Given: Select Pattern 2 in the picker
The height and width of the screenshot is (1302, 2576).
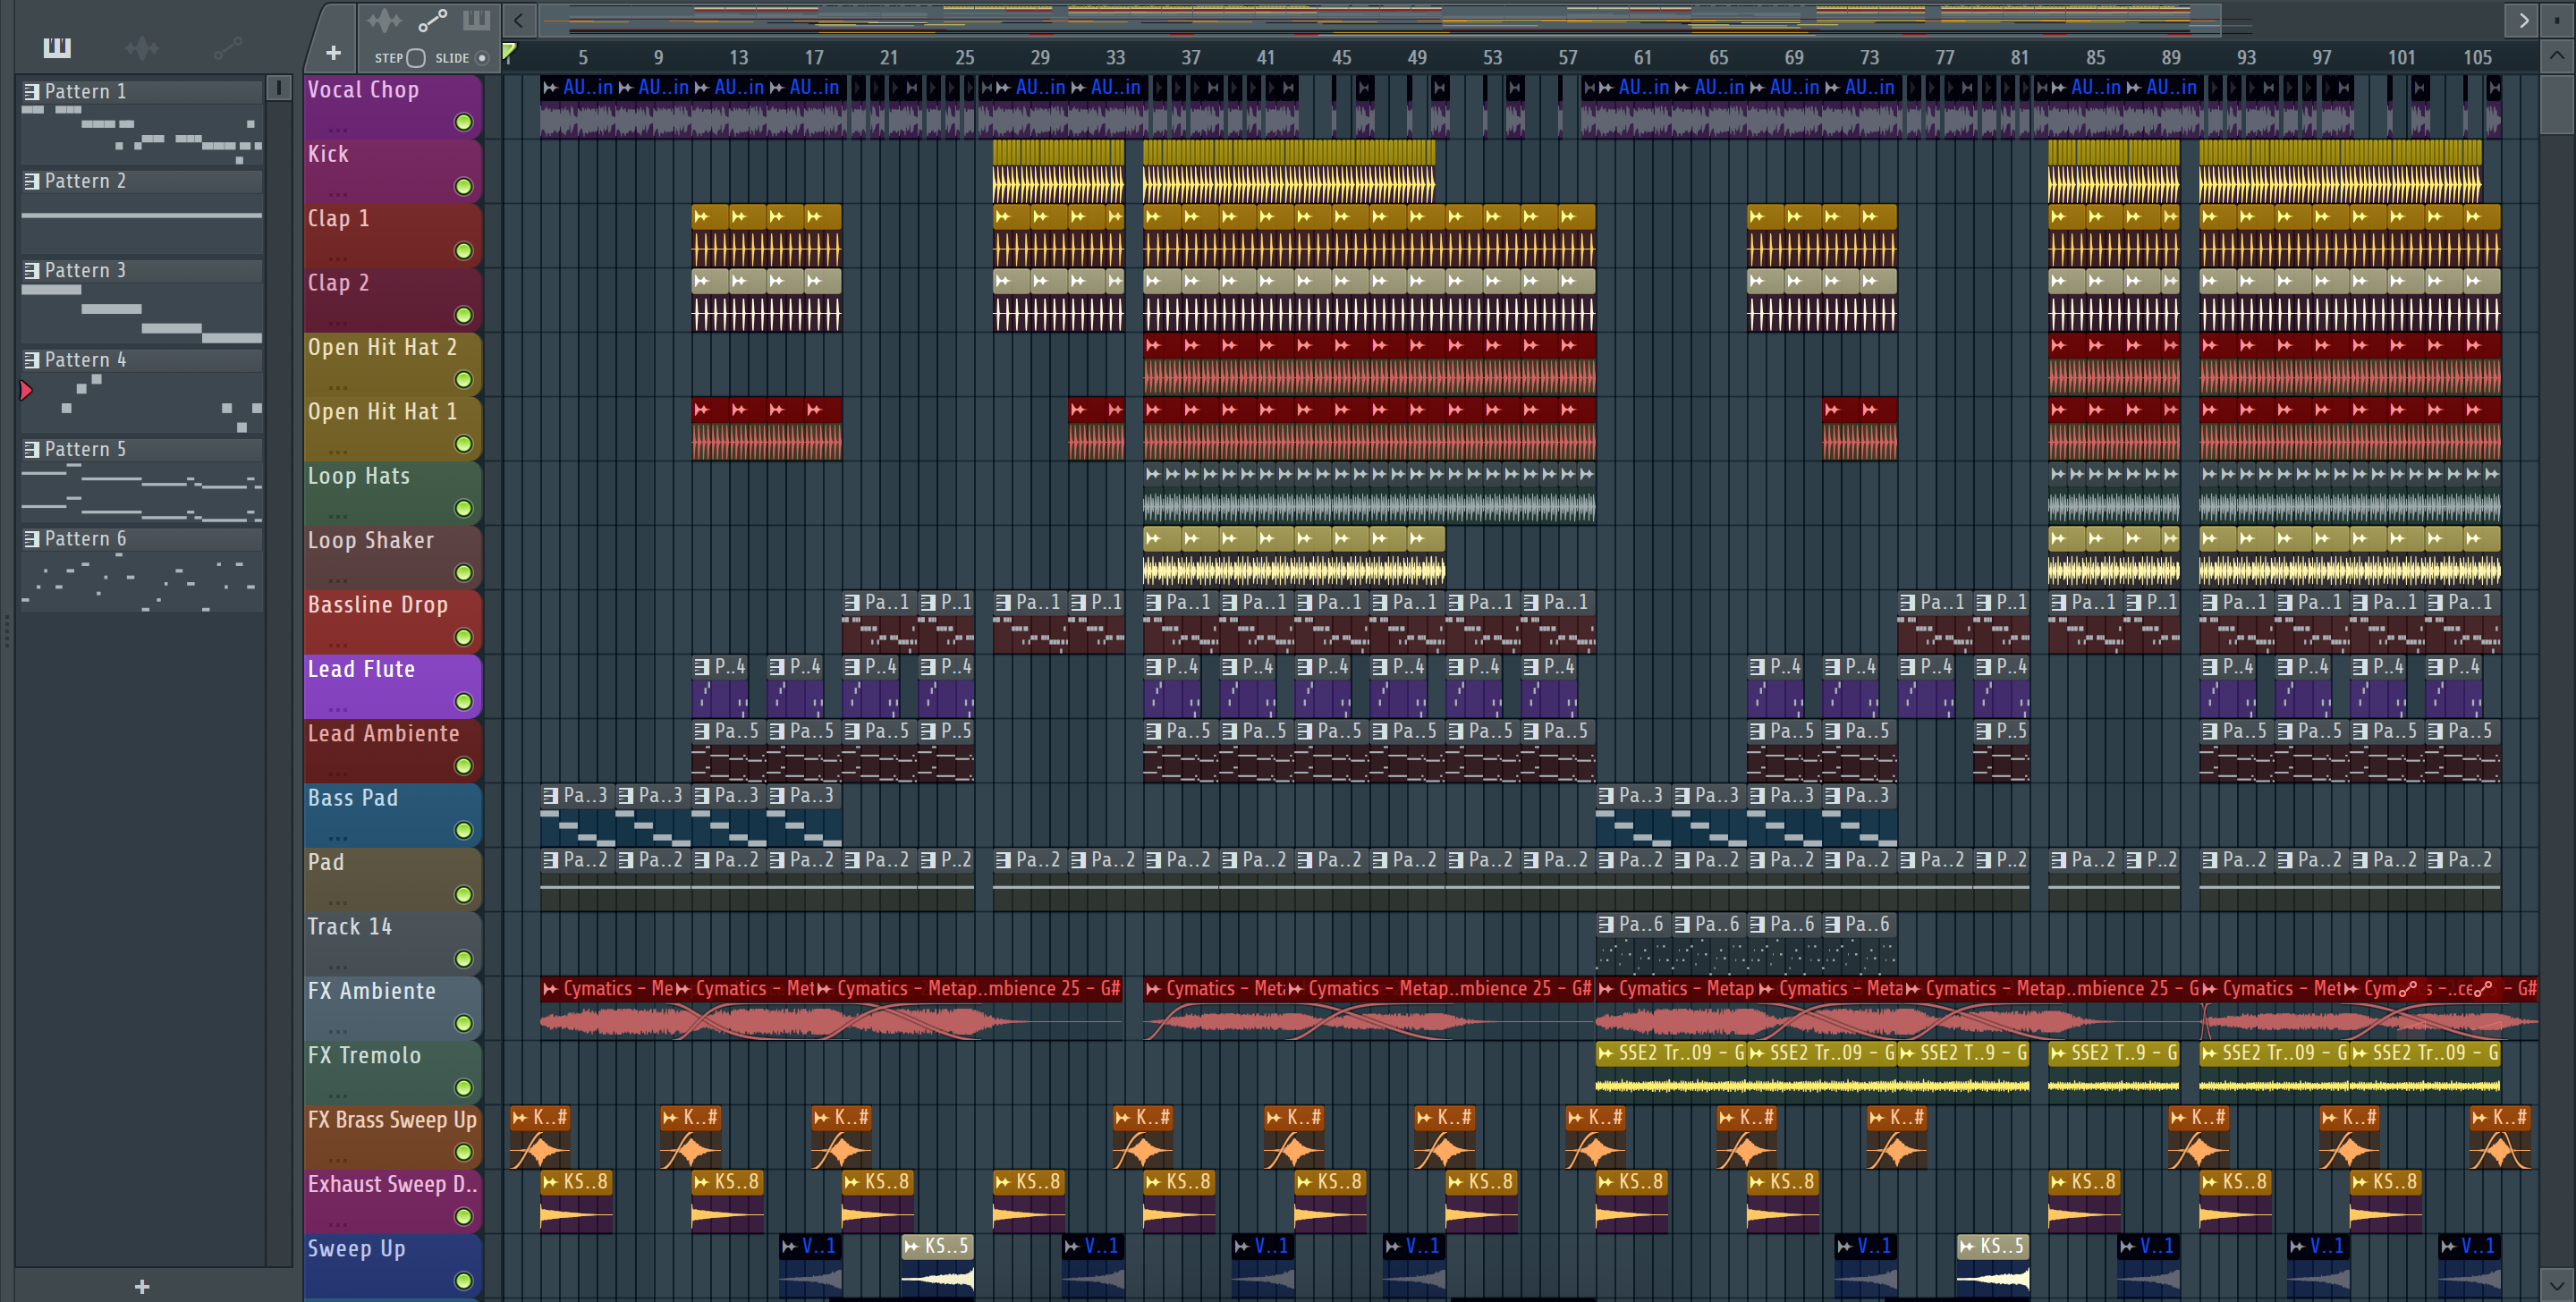Looking at the screenshot, I should coord(85,181).
